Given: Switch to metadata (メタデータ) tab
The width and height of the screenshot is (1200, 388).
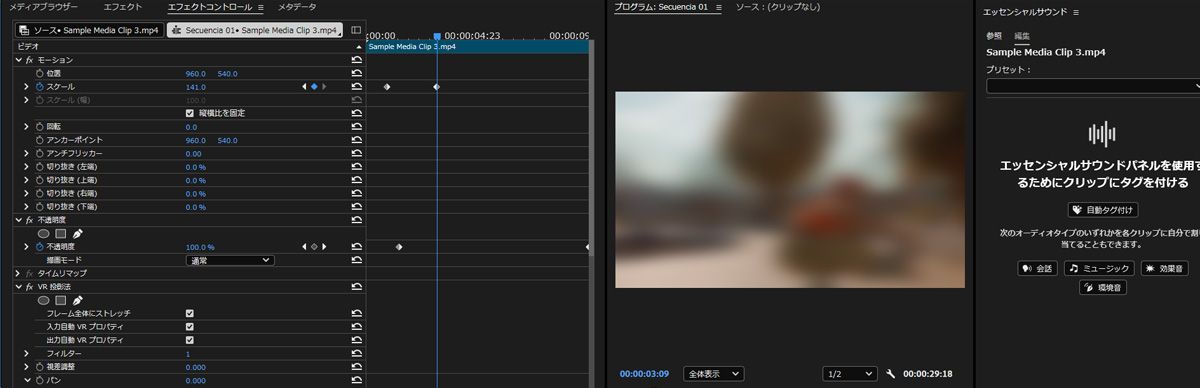Looking at the screenshot, I should pos(297,7).
